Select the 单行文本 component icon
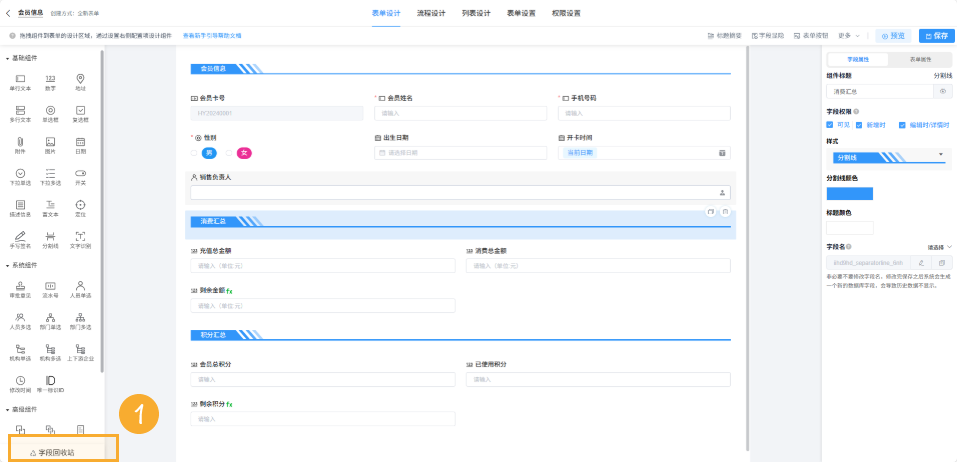This screenshot has height=462, width=957. [x=20, y=79]
